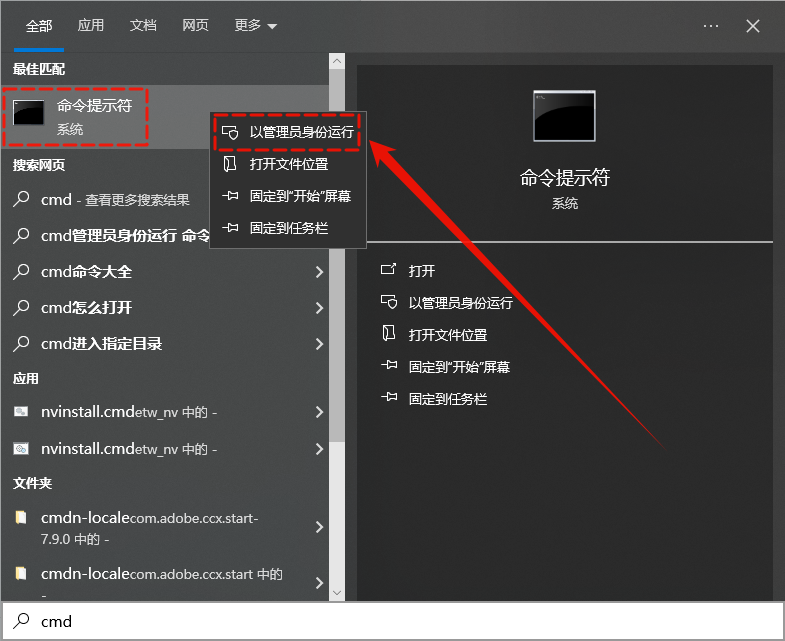
Task: Click 固定到任务栏 in the right details pane
Action: 448,399
